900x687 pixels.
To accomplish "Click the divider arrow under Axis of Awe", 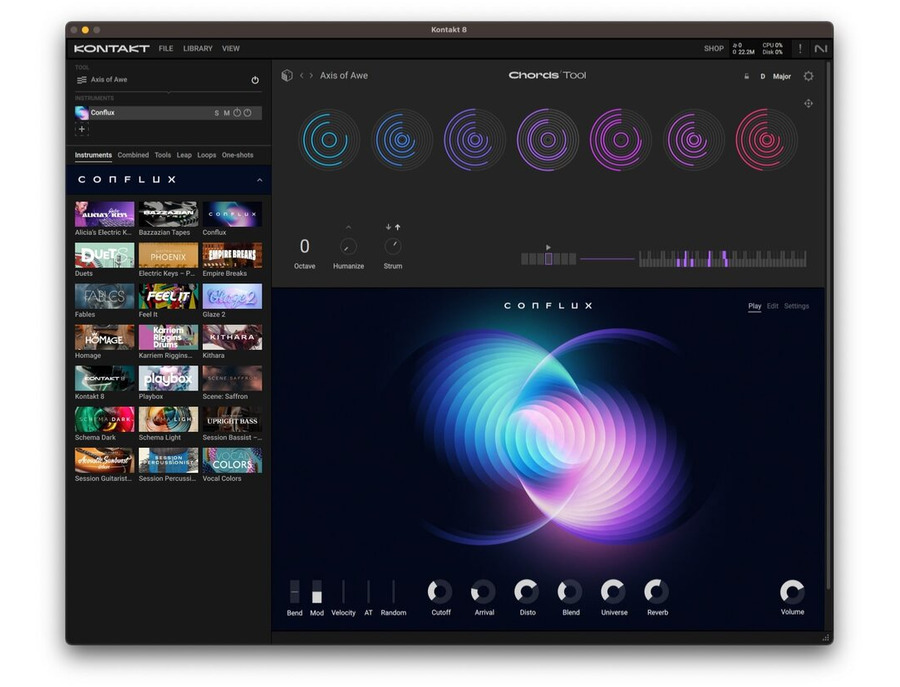I will (168, 92).
